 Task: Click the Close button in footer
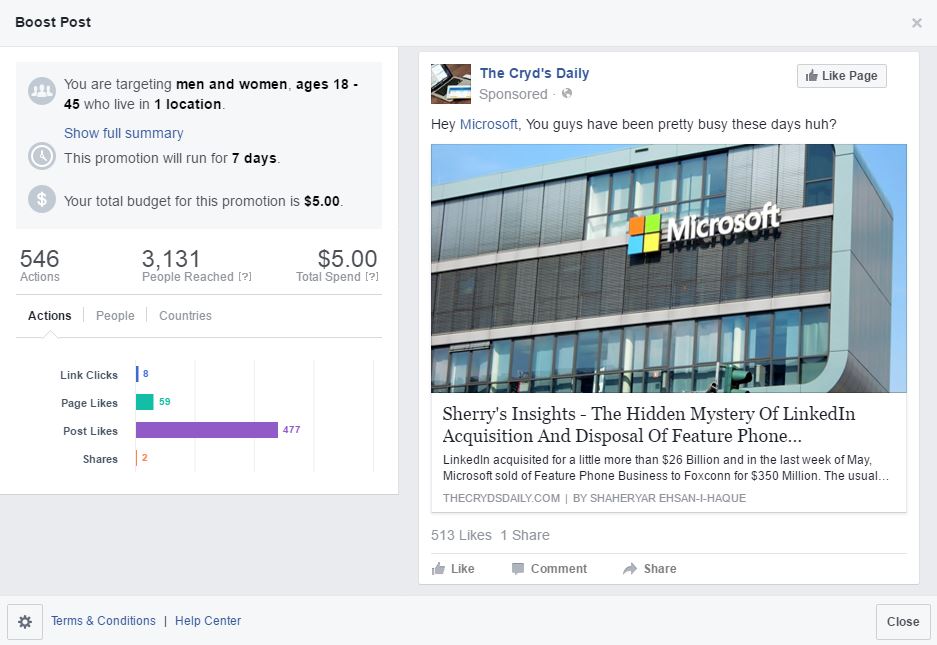coord(903,622)
